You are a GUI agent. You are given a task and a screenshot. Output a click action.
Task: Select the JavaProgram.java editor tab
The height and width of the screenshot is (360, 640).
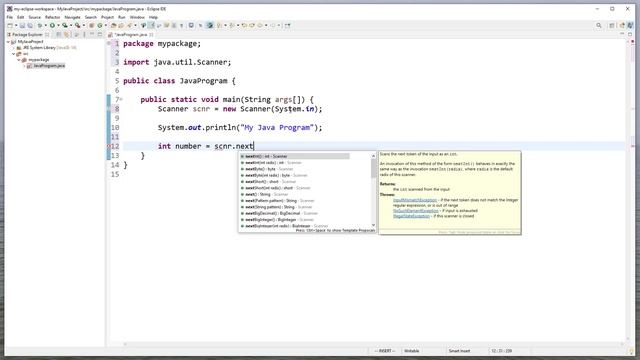(130, 35)
